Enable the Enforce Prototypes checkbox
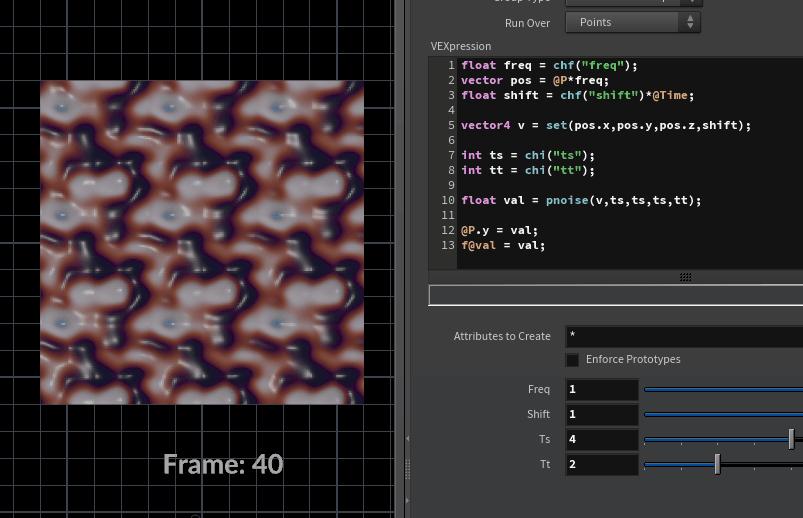 tap(572, 360)
